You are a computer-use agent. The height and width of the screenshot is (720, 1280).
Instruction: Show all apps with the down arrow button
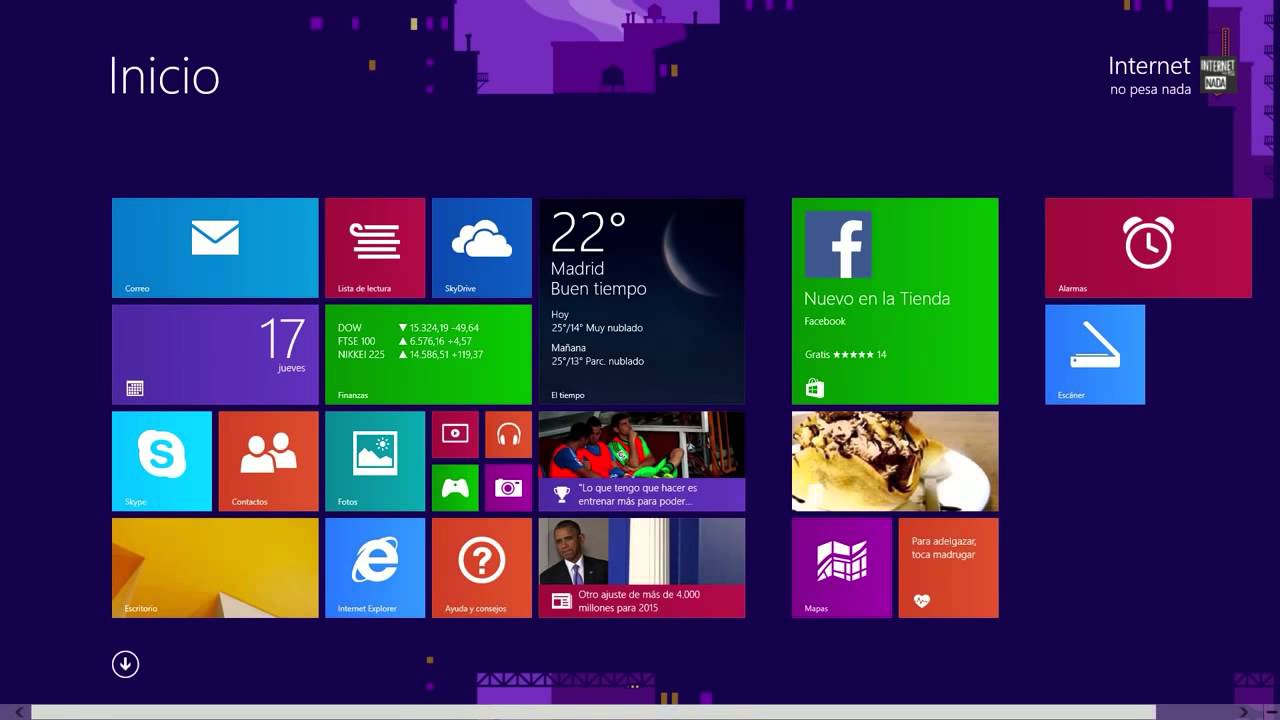pos(125,664)
